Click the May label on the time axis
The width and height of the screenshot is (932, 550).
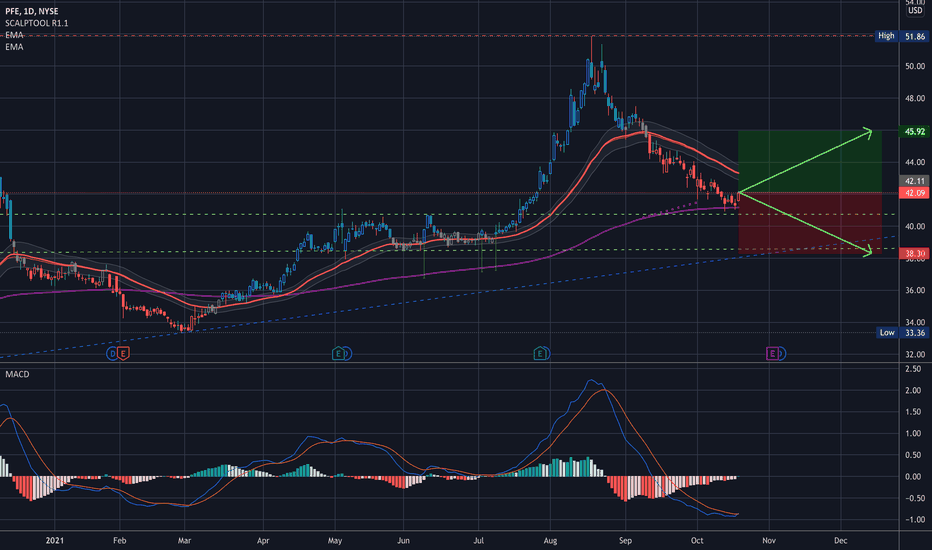[x=335, y=540]
